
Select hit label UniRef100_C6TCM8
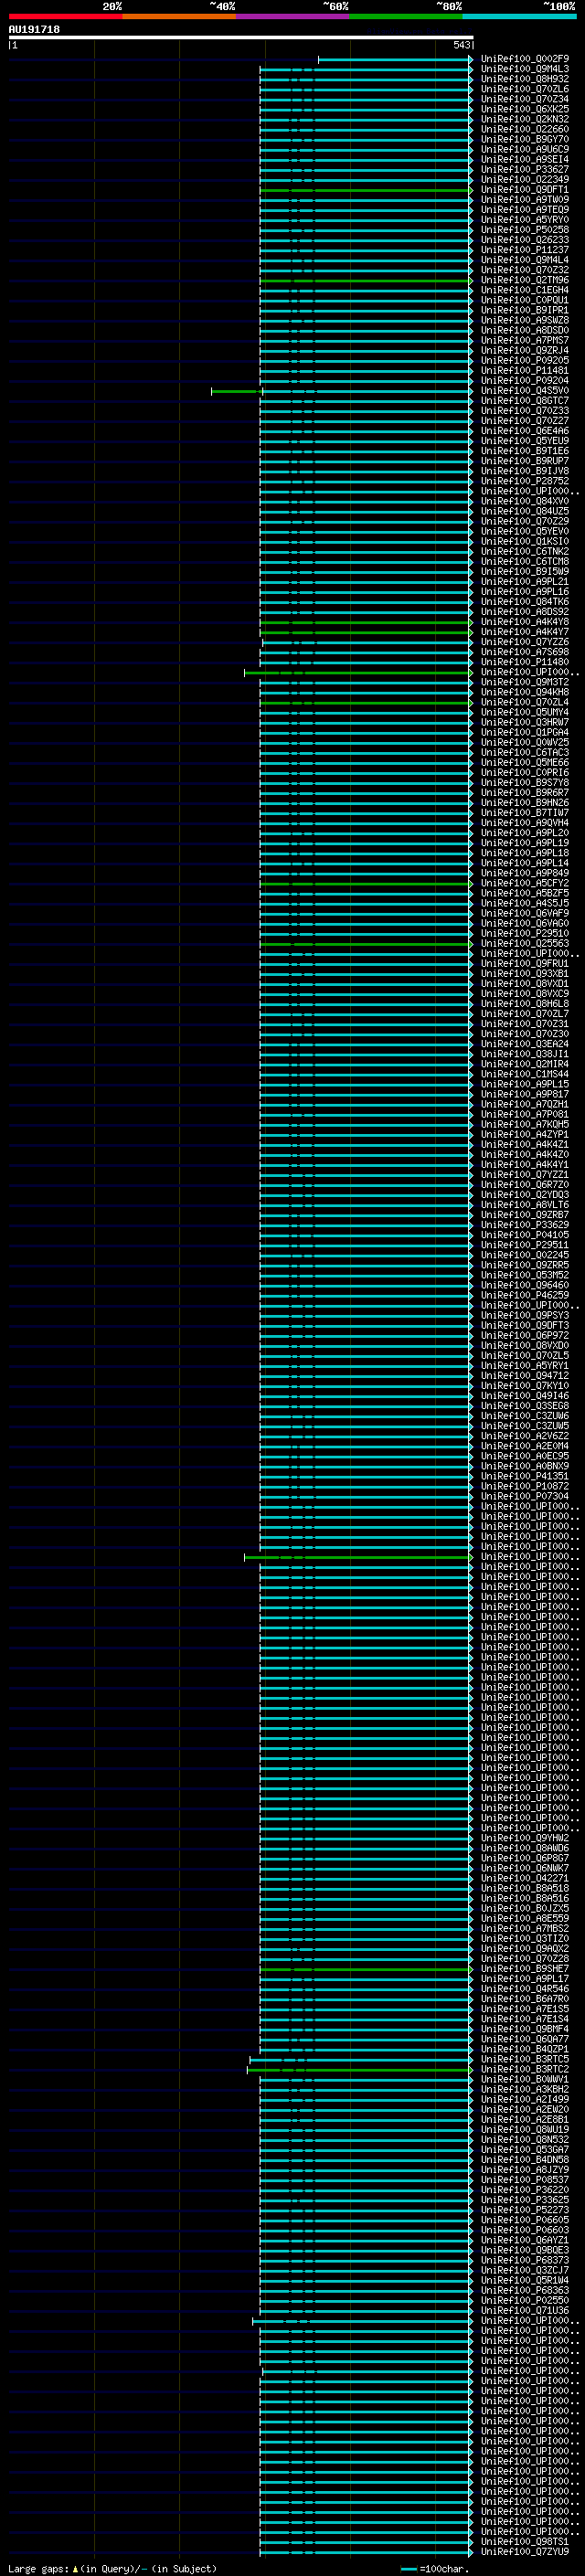(525, 561)
